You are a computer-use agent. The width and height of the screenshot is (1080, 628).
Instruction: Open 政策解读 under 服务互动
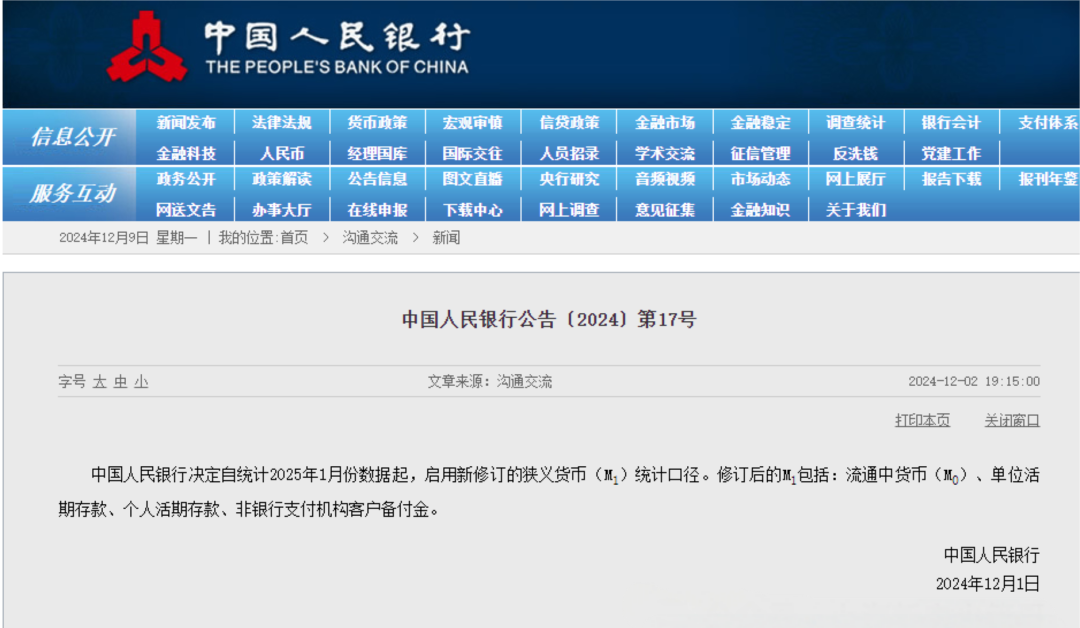click(x=282, y=179)
